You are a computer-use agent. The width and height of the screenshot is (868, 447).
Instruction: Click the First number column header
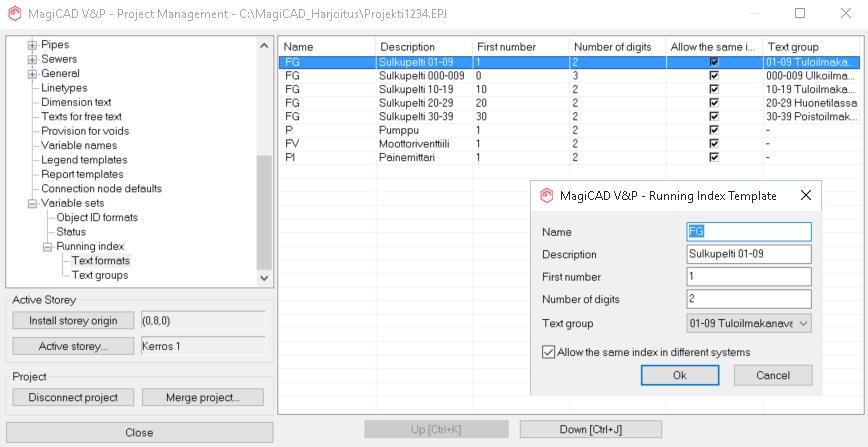(520, 47)
